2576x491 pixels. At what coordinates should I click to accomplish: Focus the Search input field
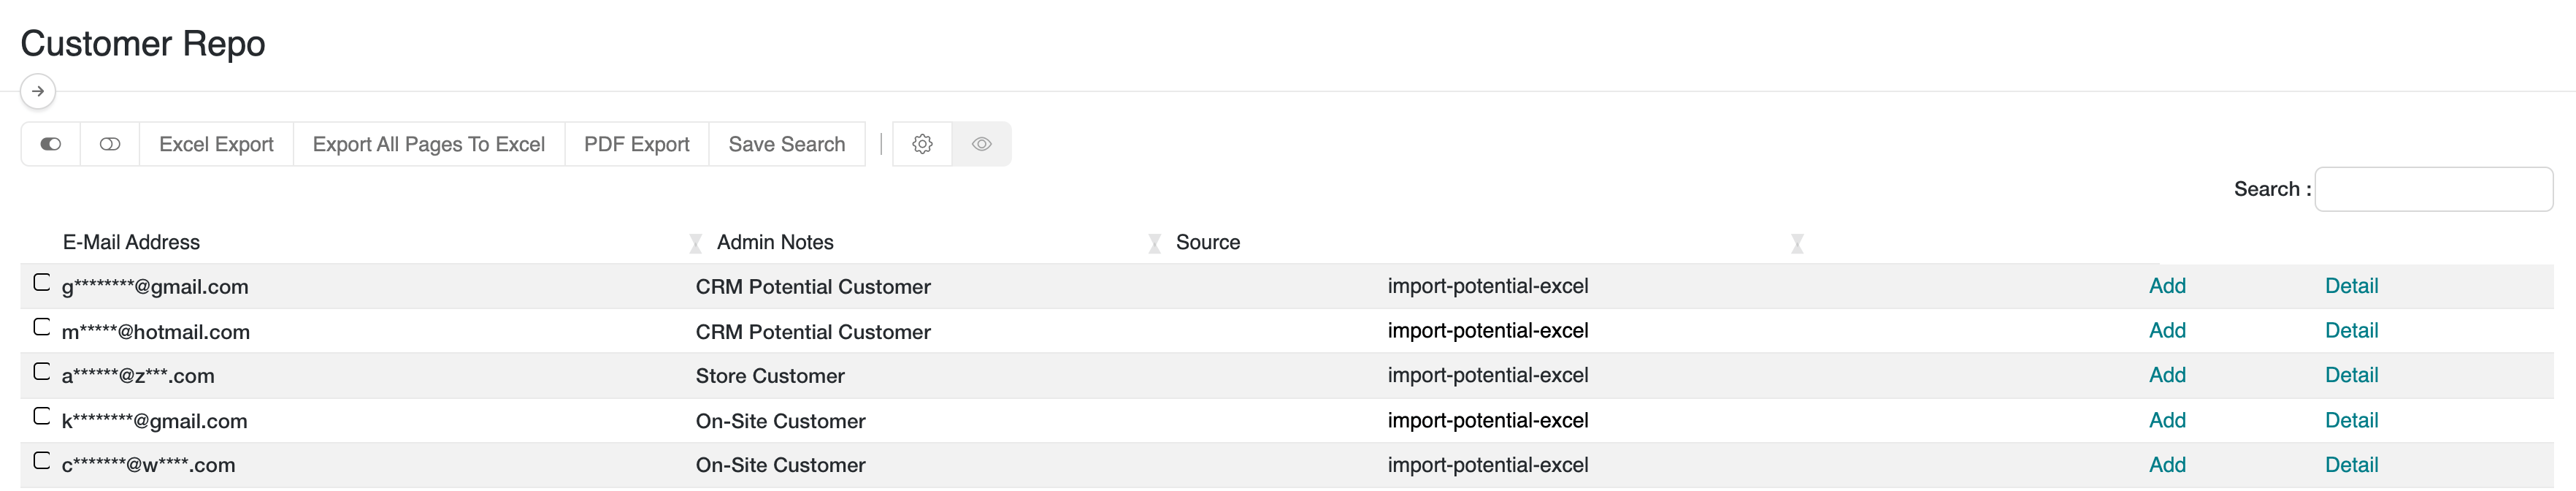2433,189
